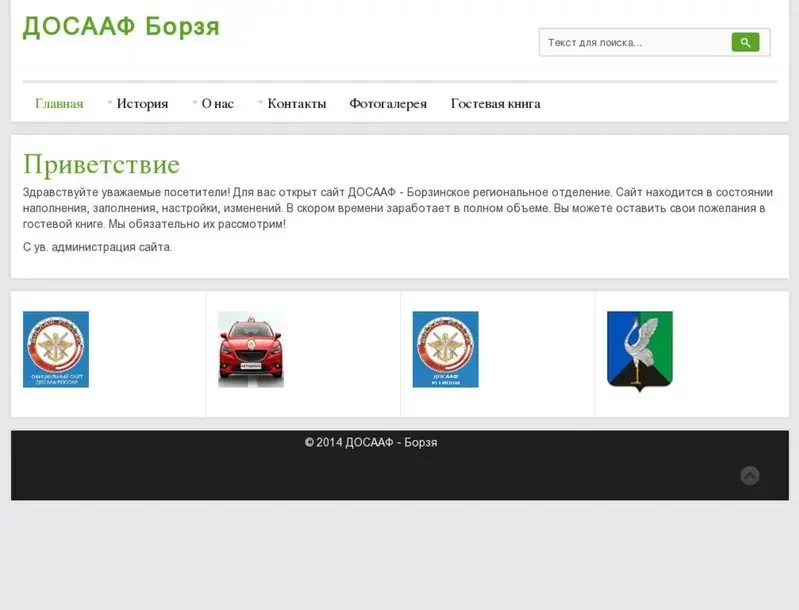Click the green search magnifier button
The image size is (799, 610).
tap(745, 42)
